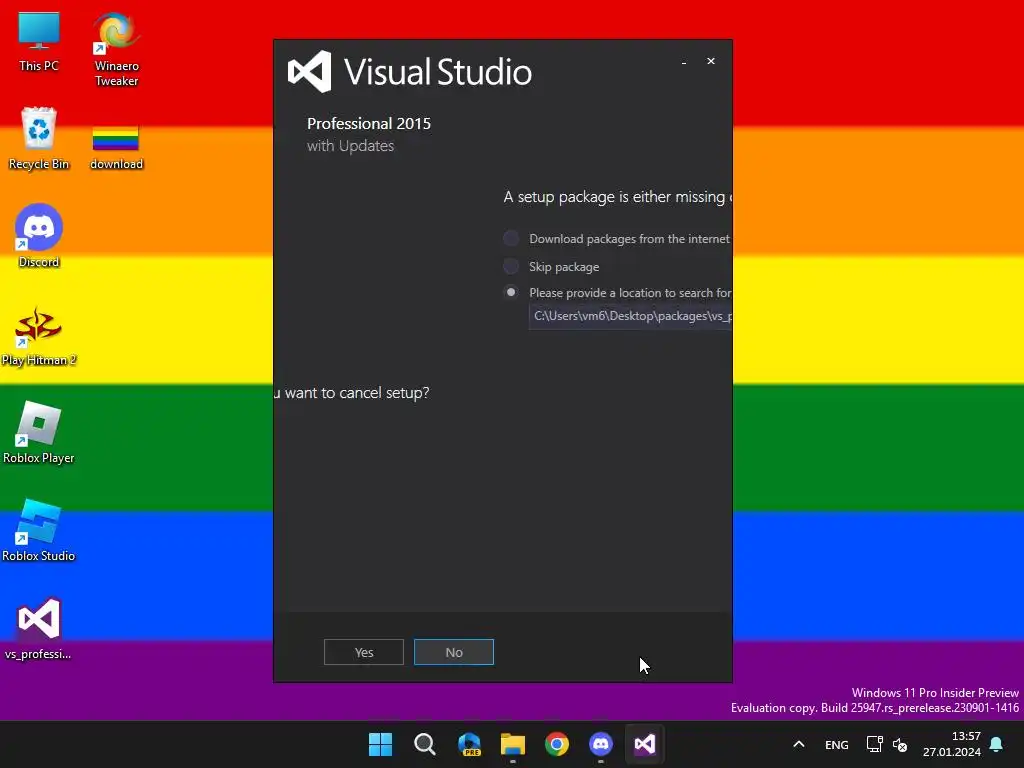The width and height of the screenshot is (1024, 768).
Task: Click 'Professional 2015' edition text
Action: (369, 123)
